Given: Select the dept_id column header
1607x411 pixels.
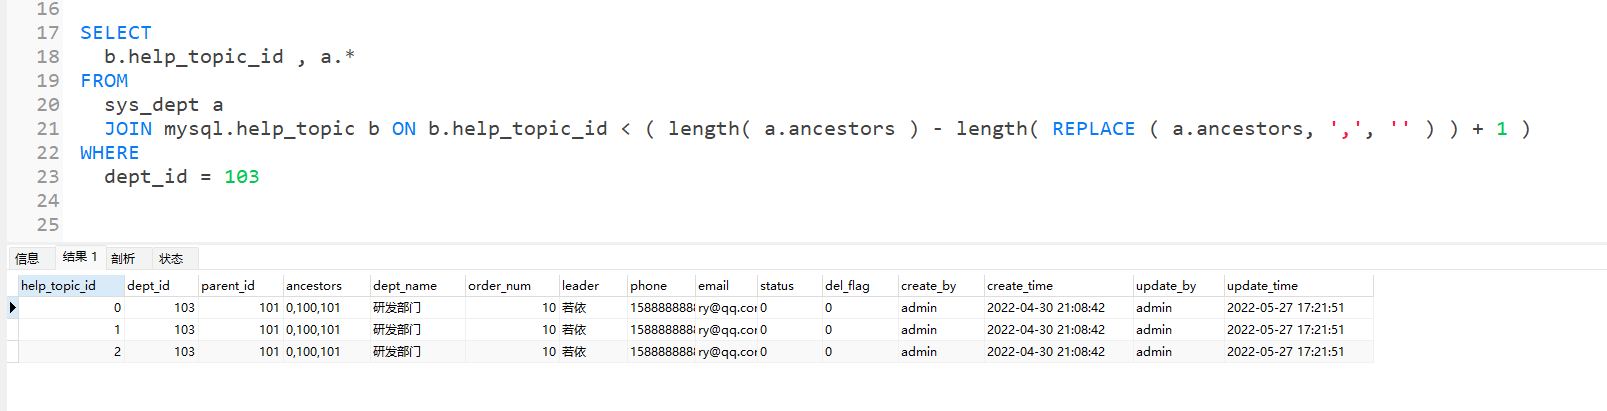Looking at the screenshot, I should (x=149, y=286).
